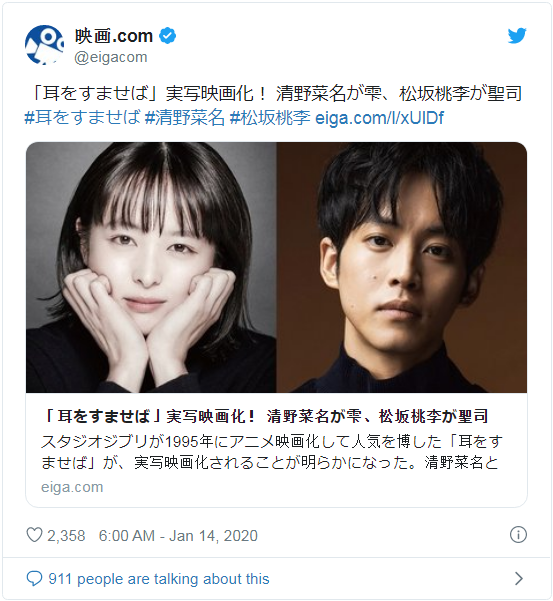553x601 pixels.
Task: Open the 映画.com account name
Action: 114,36
